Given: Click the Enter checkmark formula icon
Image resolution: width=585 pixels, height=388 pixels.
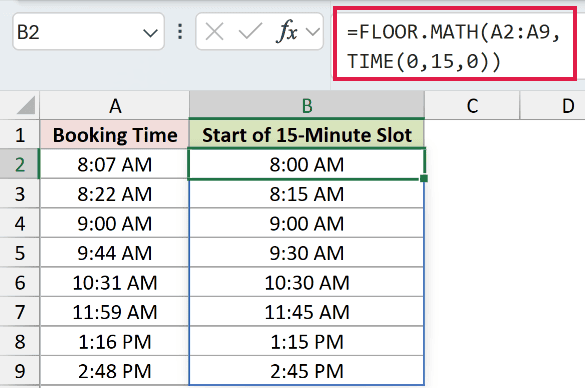Looking at the screenshot, I should click(x=250, y=32).
